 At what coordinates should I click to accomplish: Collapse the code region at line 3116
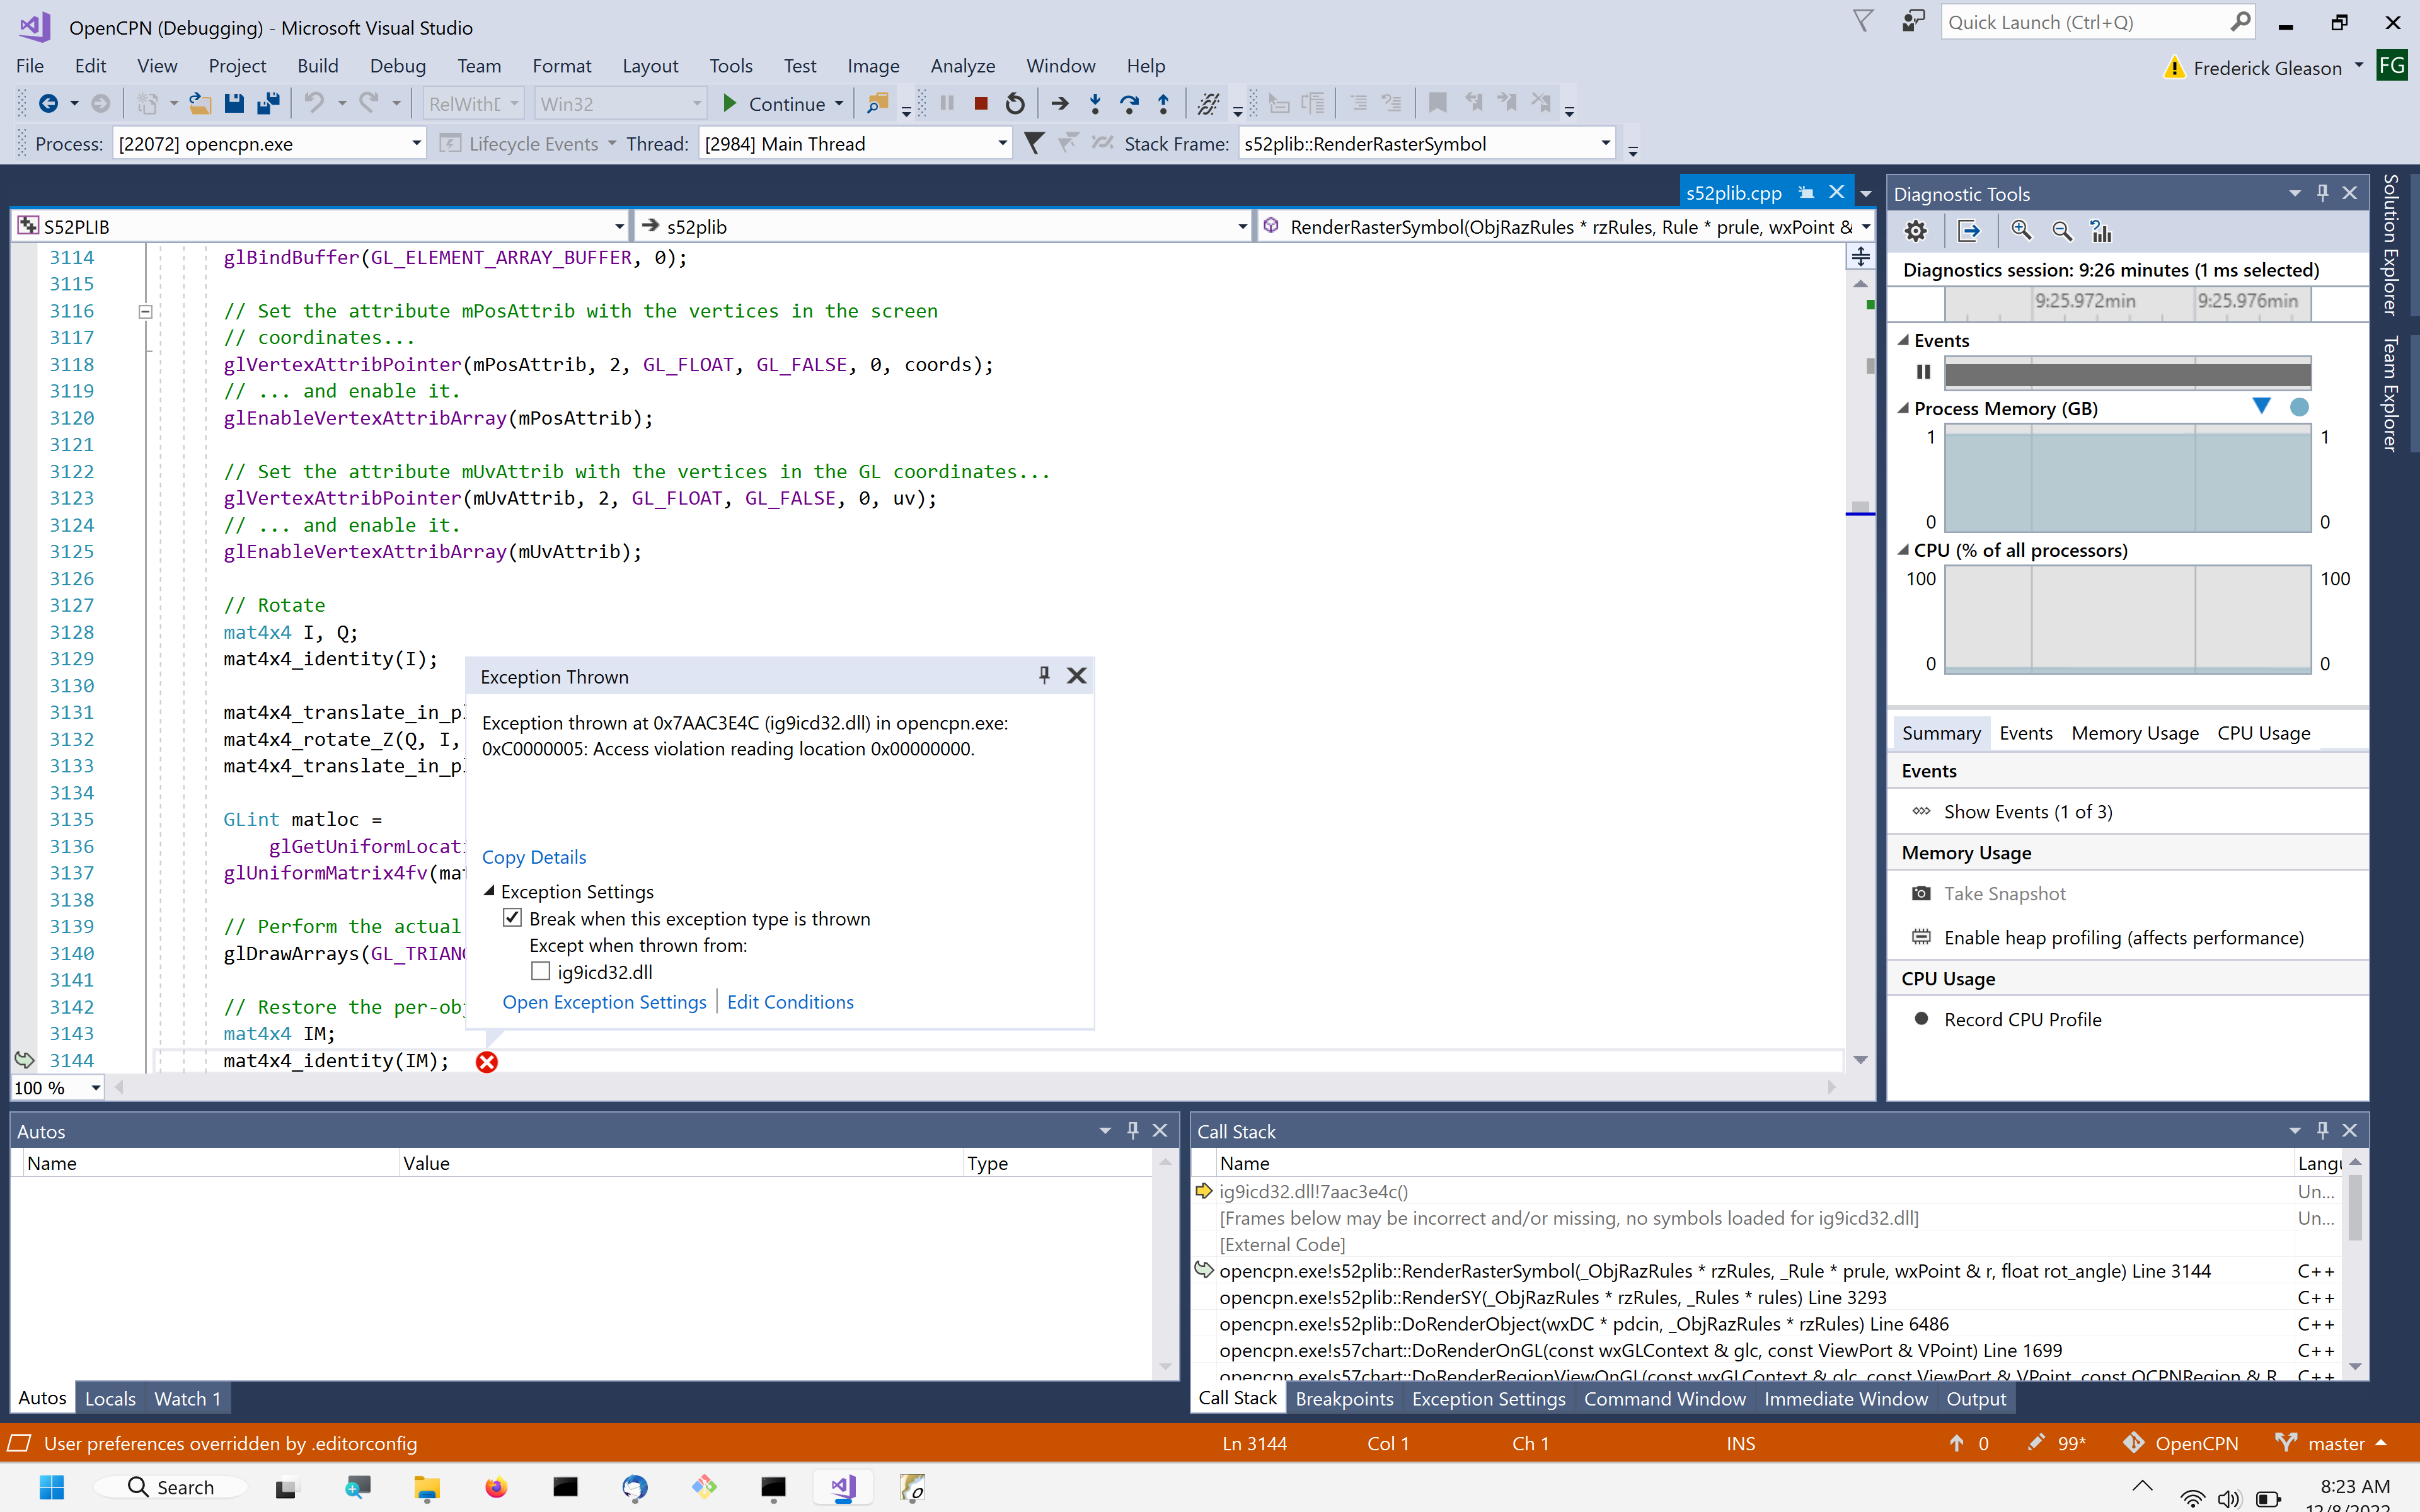pos(145,311)
